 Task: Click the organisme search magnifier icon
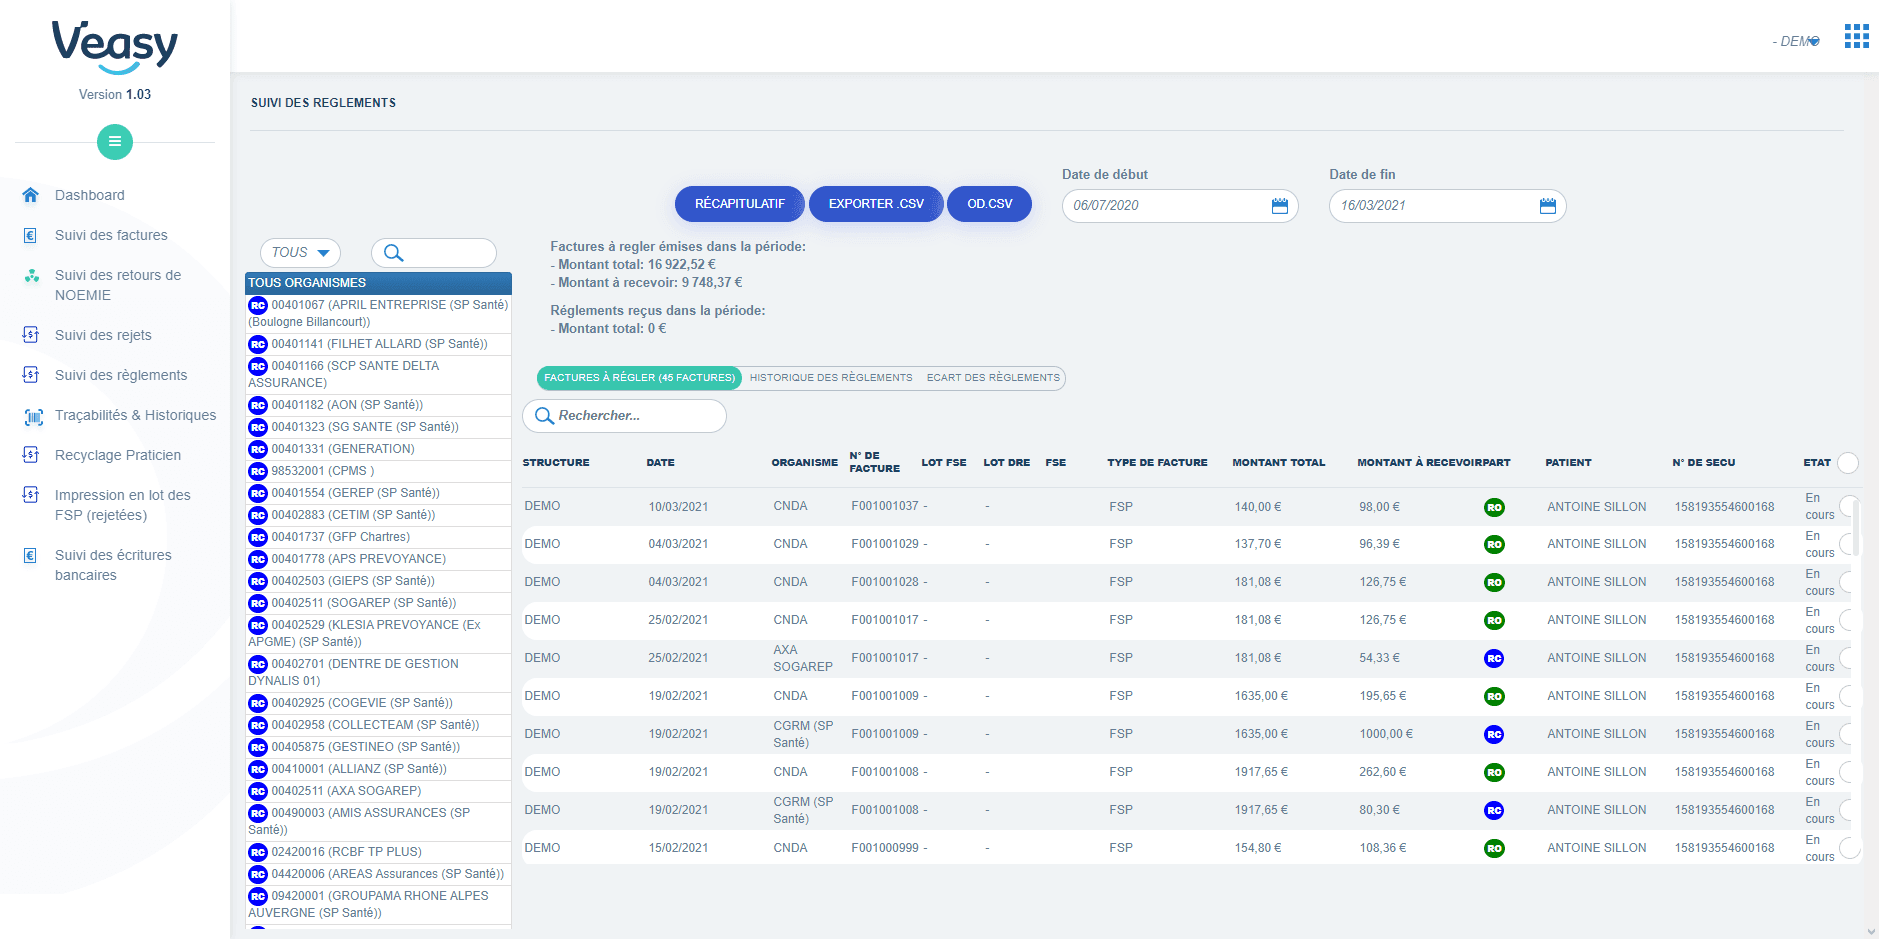tap(394, 253)
